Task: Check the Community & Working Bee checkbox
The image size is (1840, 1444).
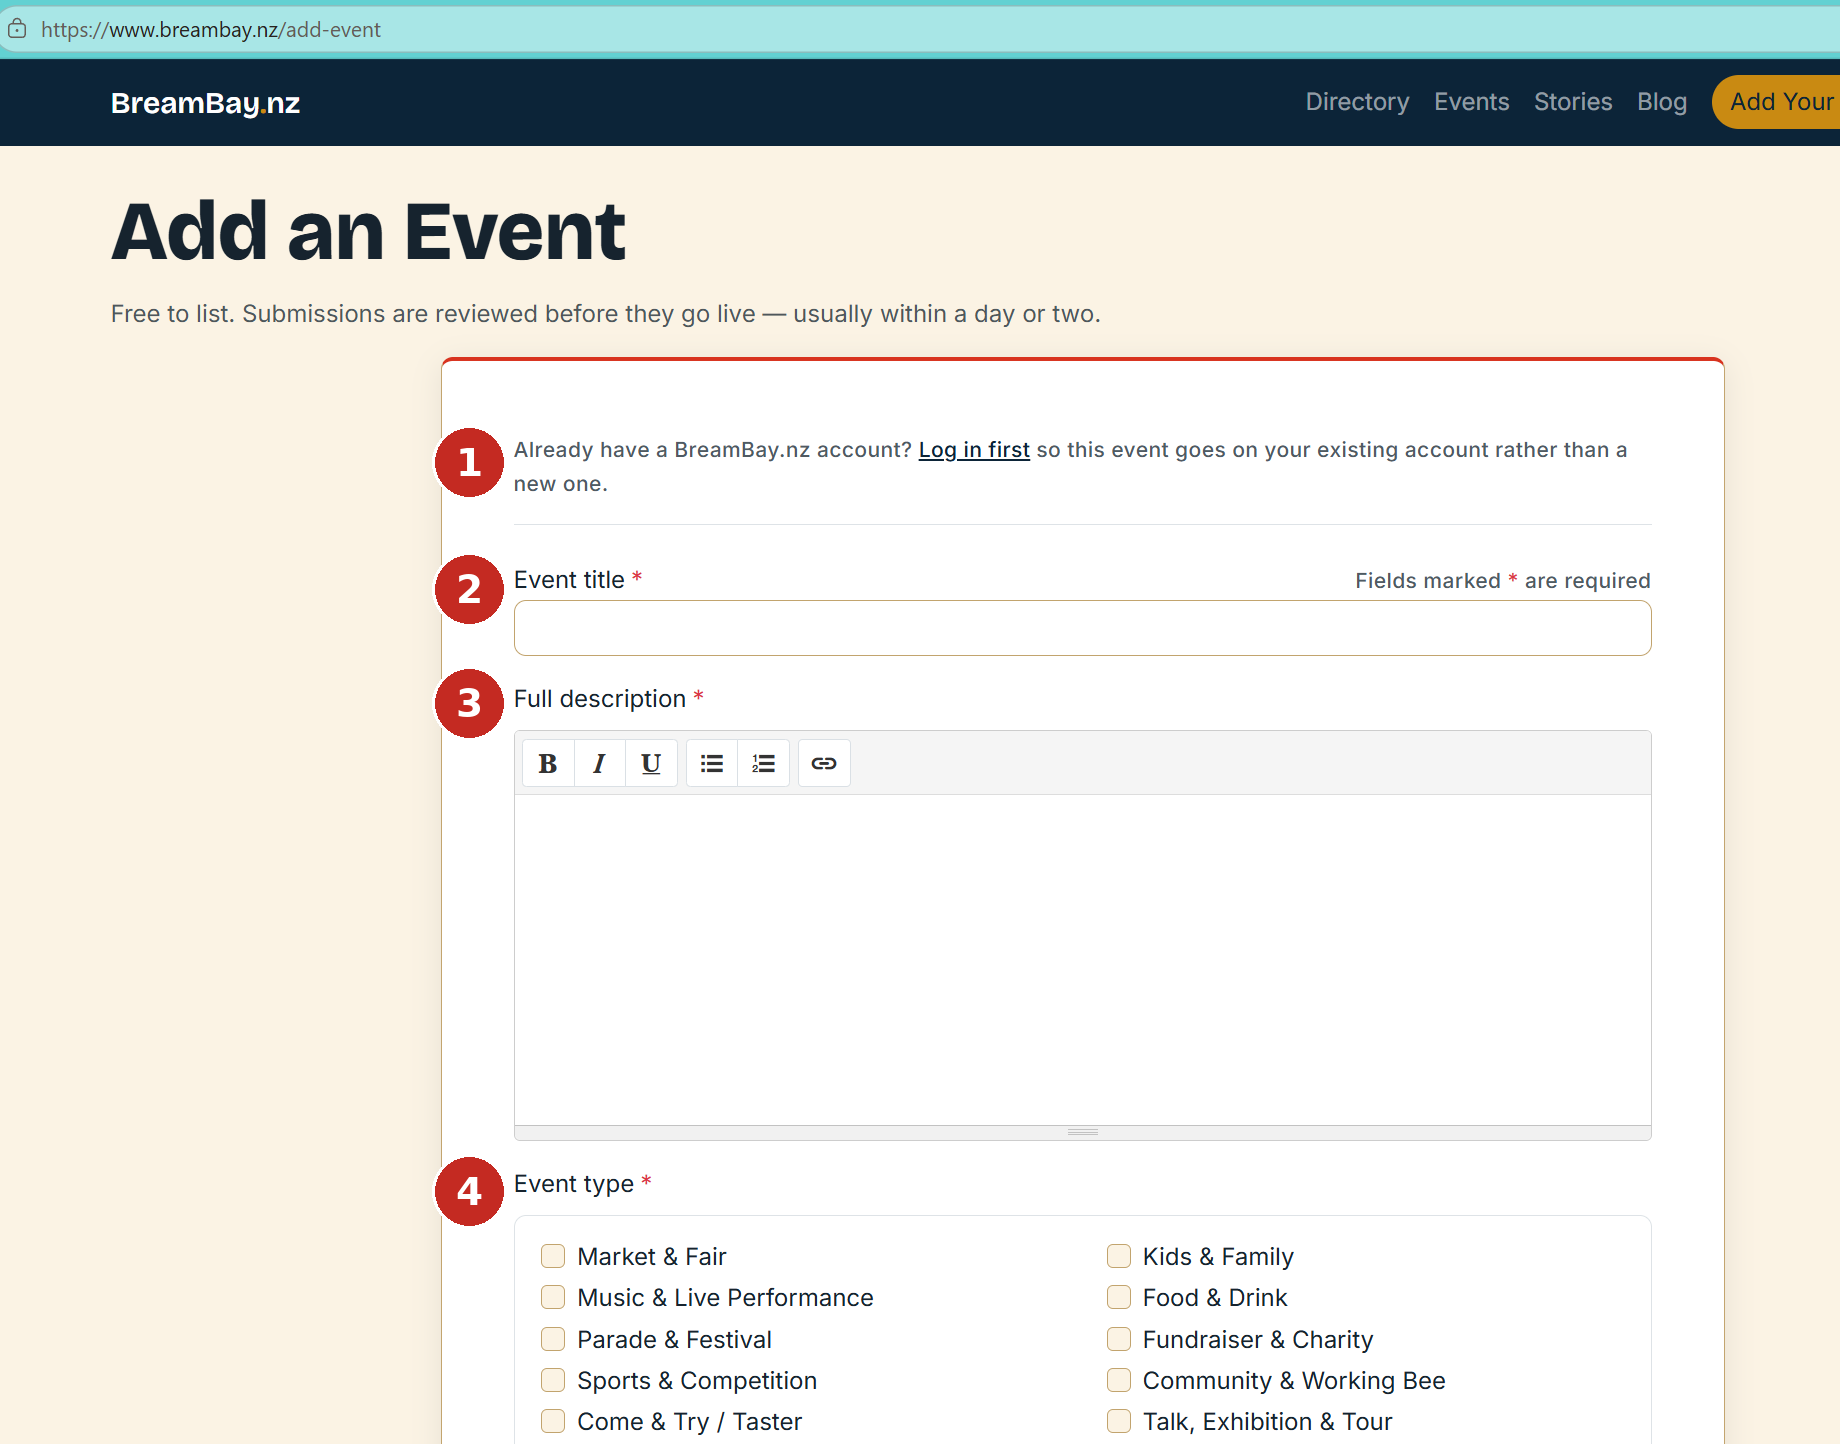Action: [1119, 1380]
